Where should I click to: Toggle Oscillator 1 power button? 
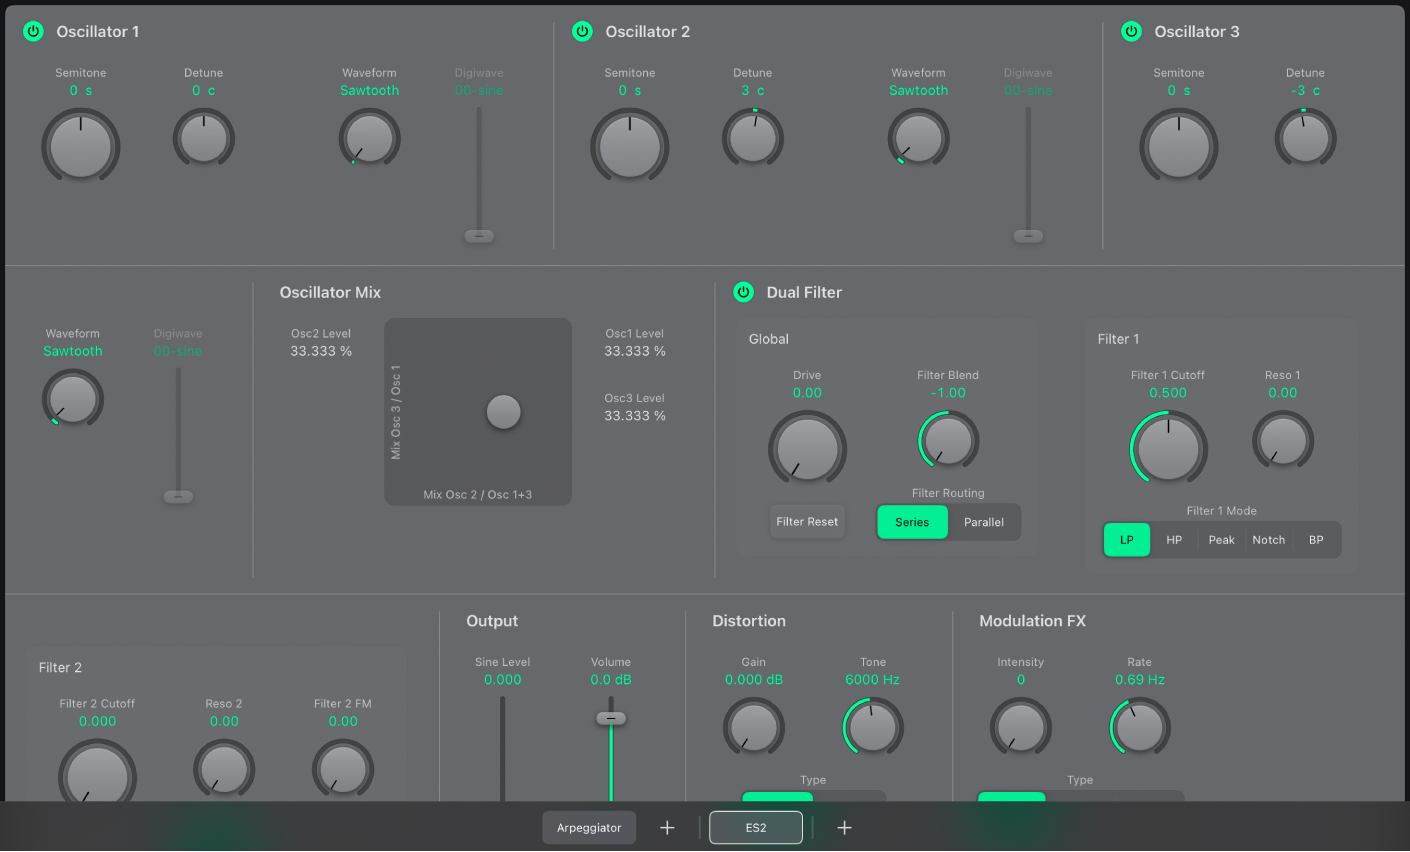click(33, 31)
